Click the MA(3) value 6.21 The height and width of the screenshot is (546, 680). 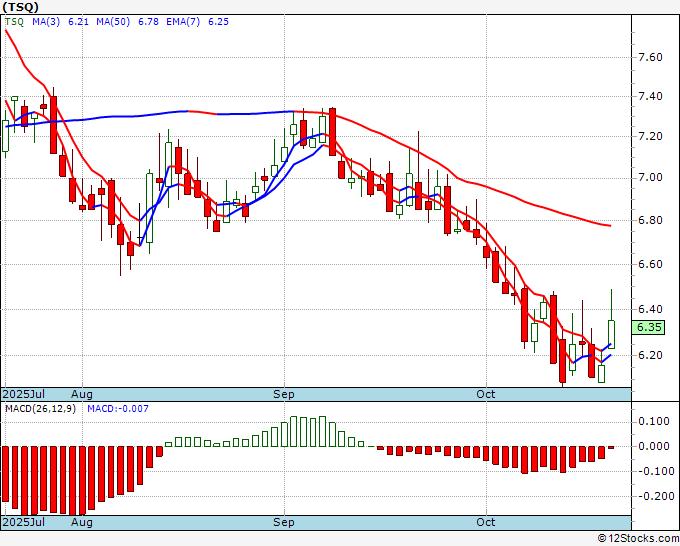point(78,22)
